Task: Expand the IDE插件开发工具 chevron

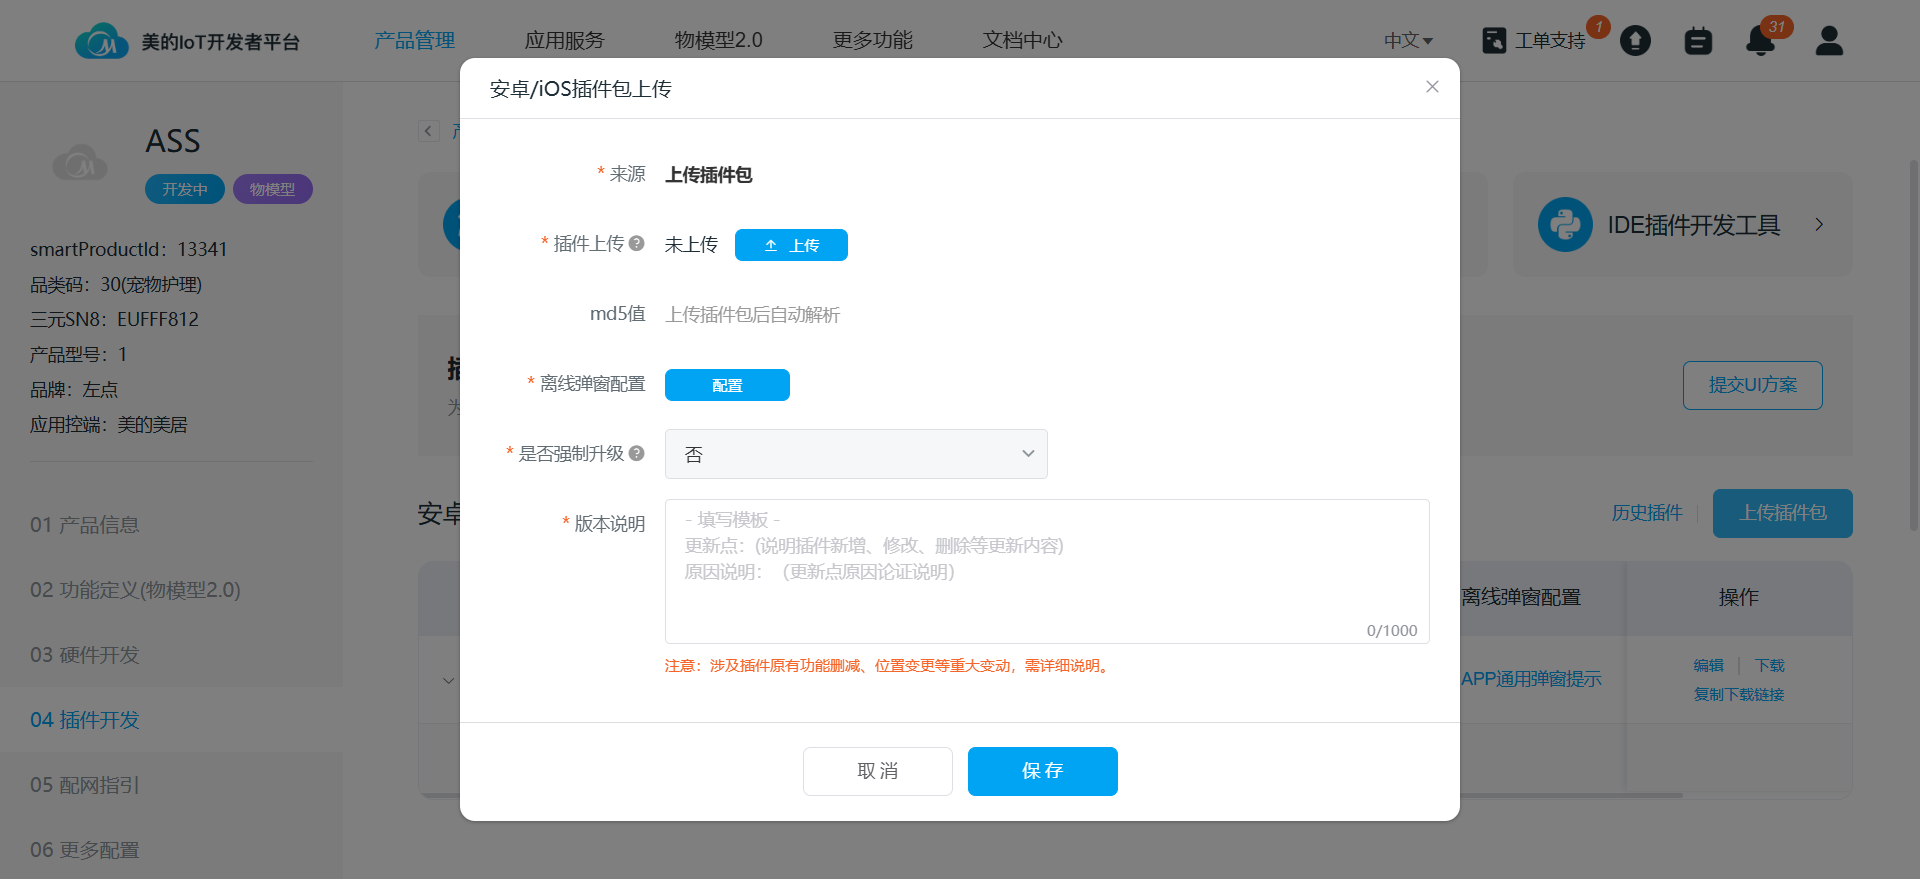Action: point(1819,225)
